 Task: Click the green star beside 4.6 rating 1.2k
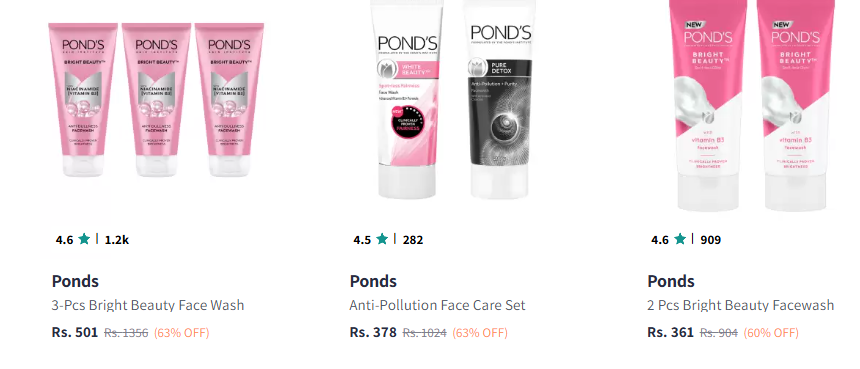[x=84, y=239]
